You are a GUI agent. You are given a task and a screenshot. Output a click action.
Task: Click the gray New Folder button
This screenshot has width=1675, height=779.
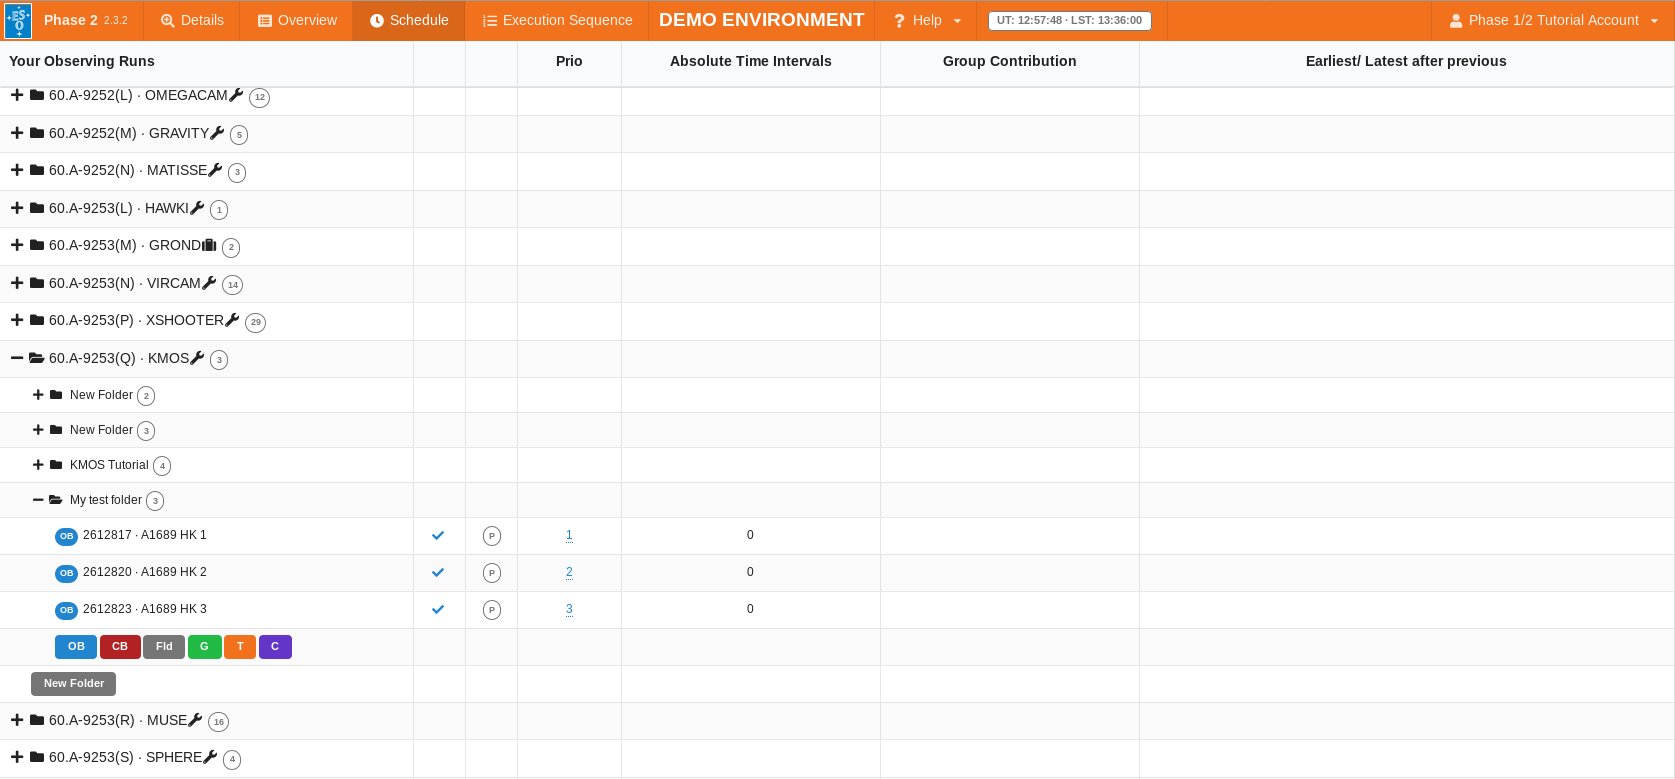pos(74,684)
